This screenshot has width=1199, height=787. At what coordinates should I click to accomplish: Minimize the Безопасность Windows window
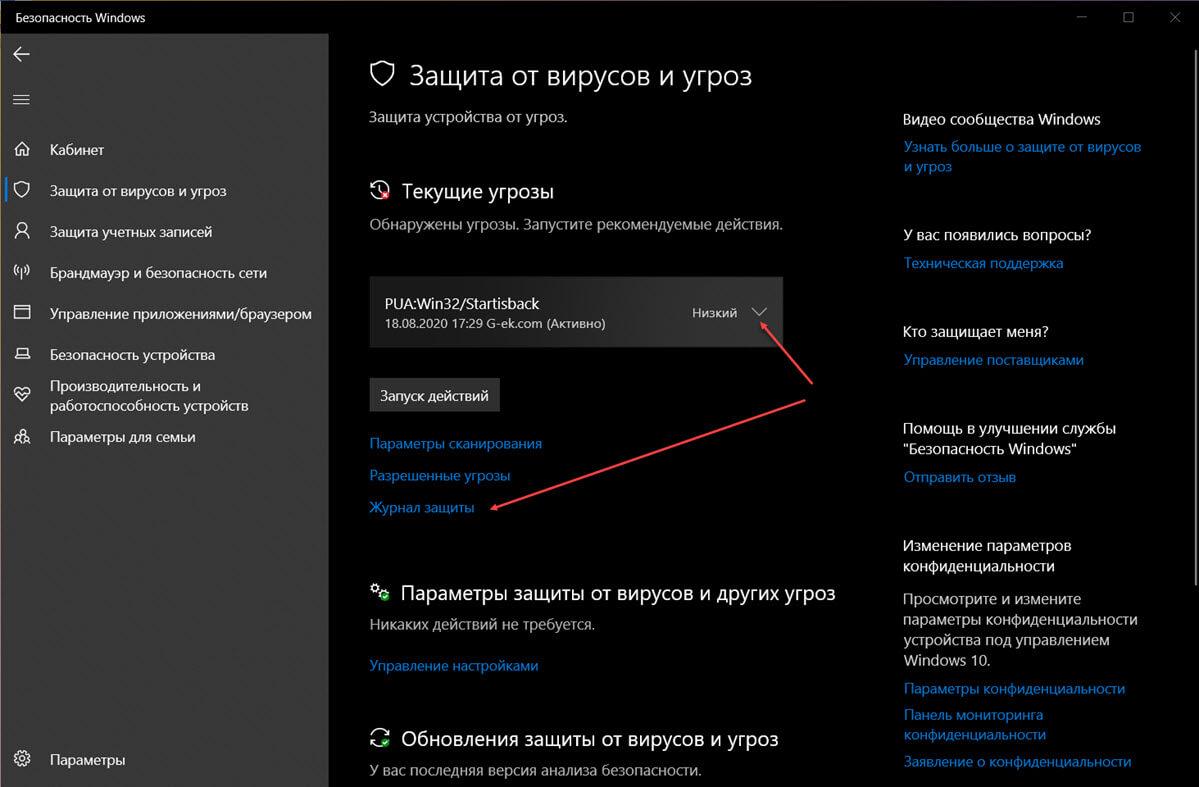[x=1081, y=17]
